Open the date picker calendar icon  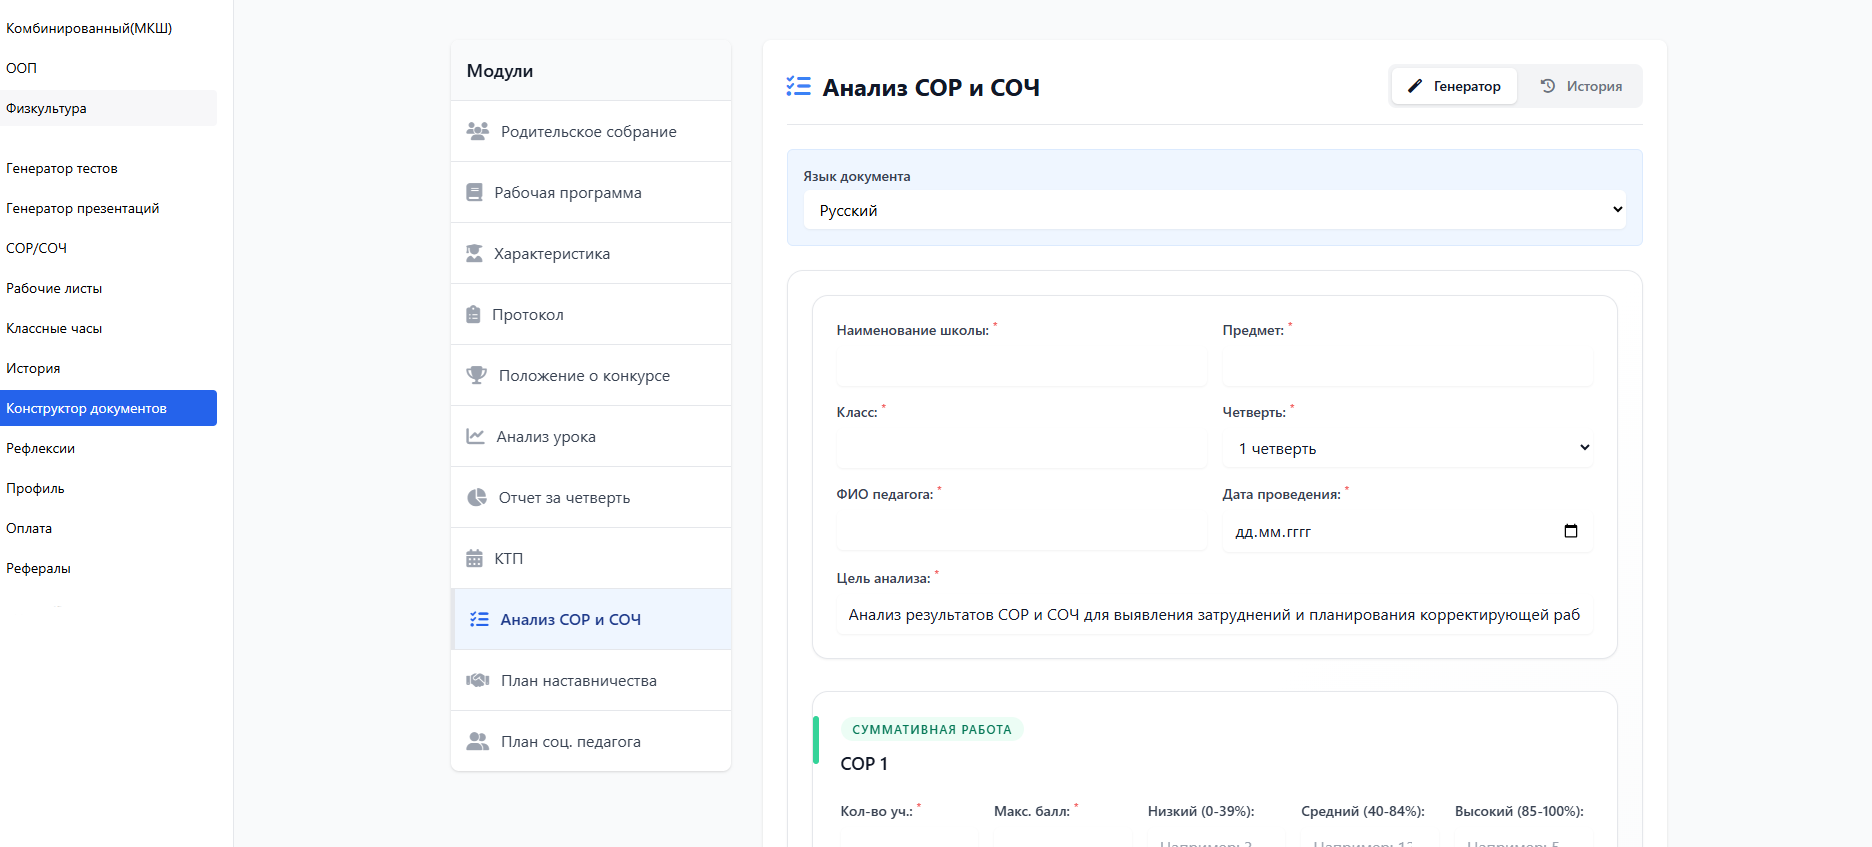(1570, 531)
